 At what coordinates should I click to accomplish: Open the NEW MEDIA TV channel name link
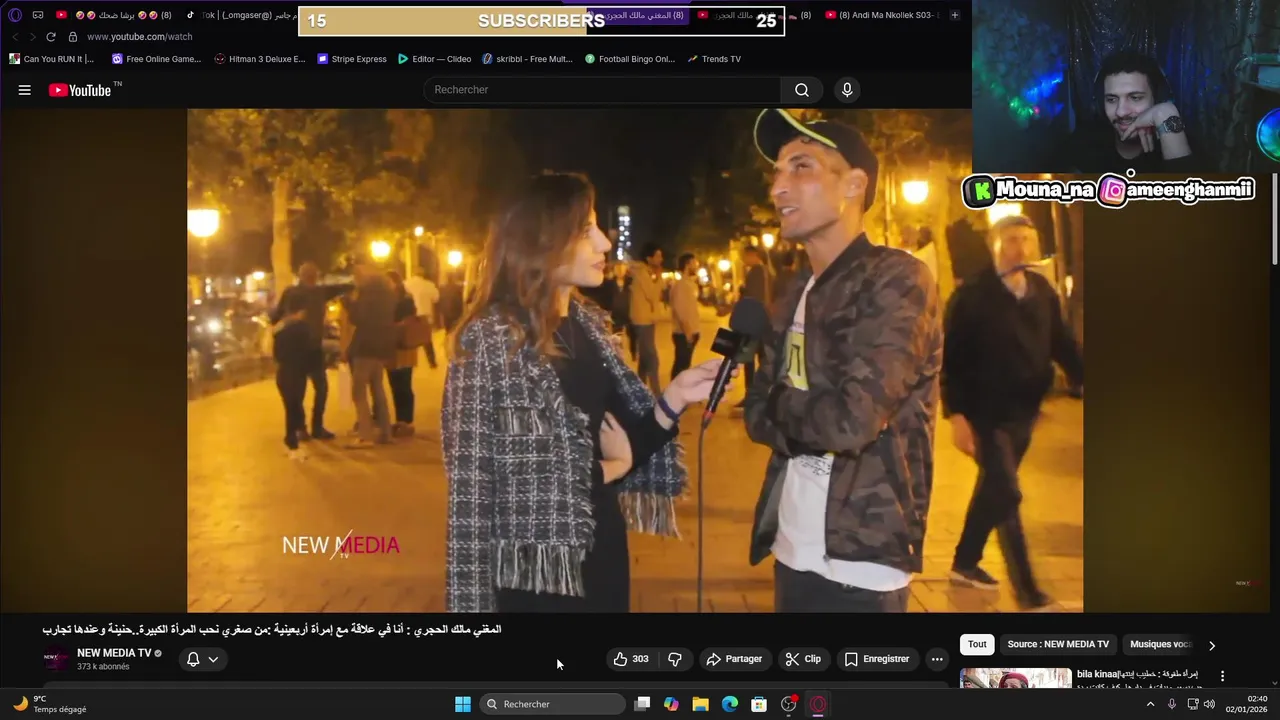point(114,653)
